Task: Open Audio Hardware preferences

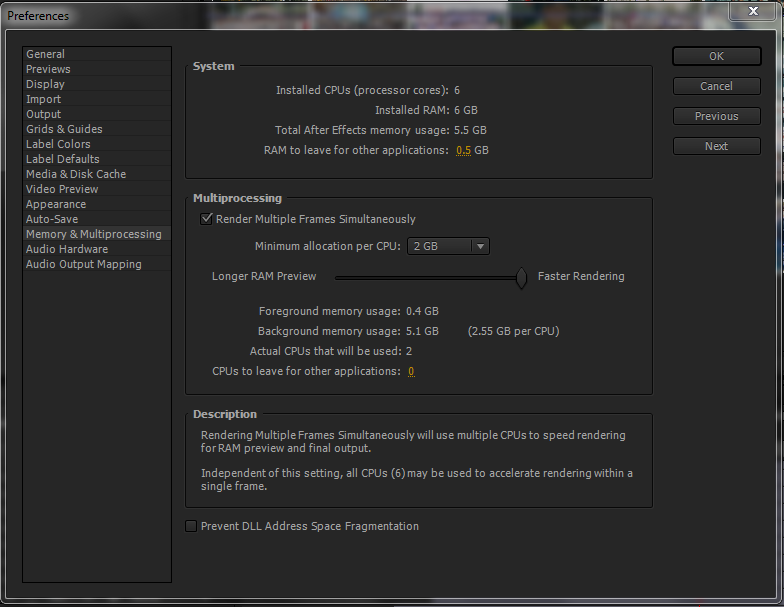Action: coord(97,249)
